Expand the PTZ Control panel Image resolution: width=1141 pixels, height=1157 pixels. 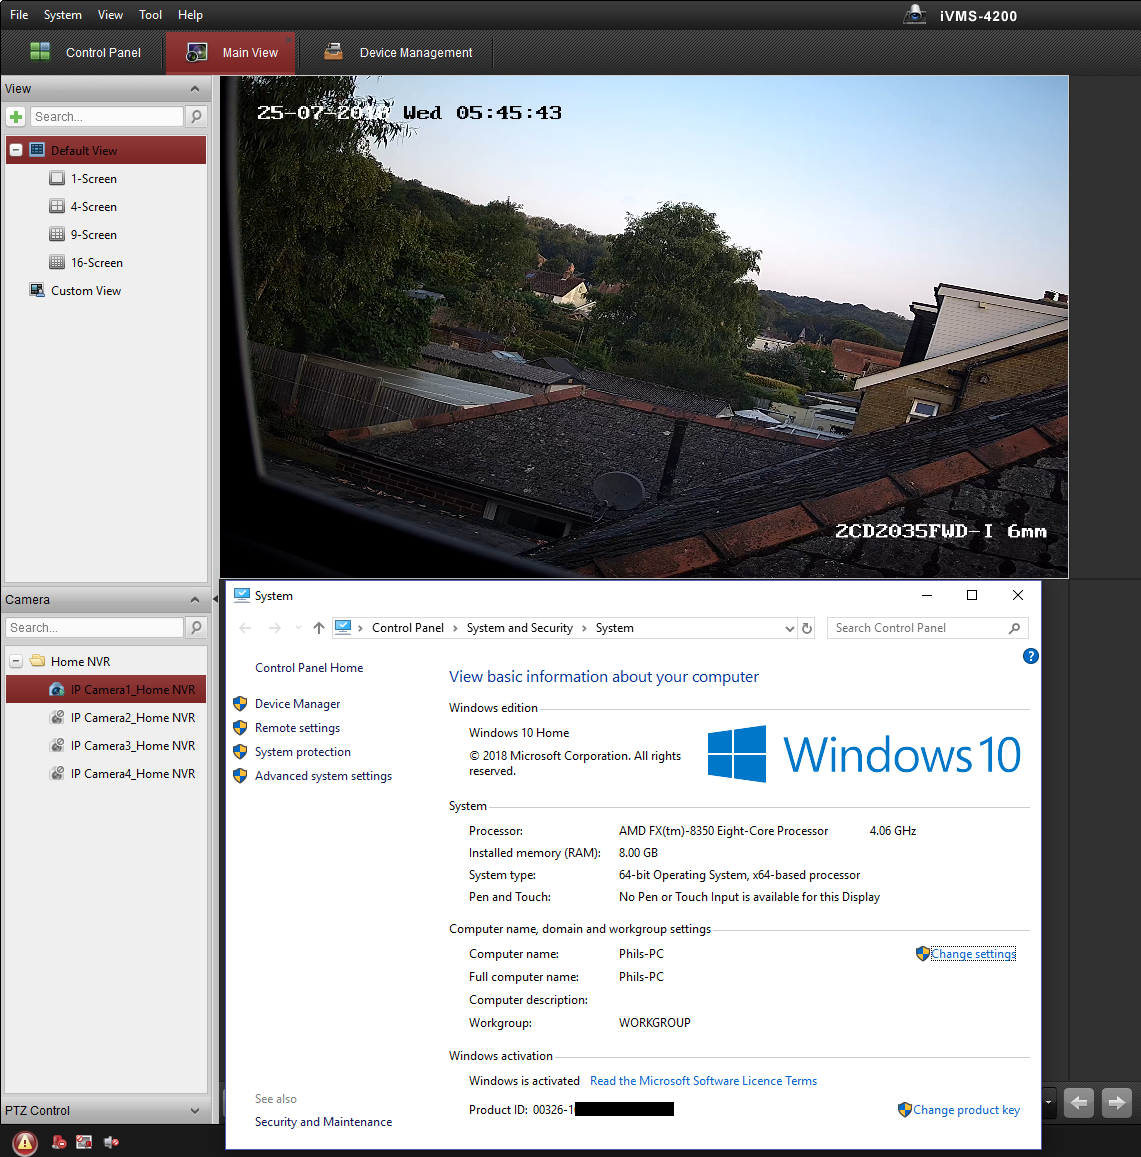194,1110
